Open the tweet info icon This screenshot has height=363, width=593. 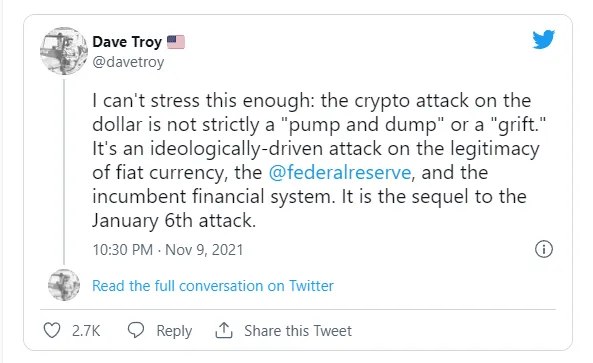coord(544,249)
